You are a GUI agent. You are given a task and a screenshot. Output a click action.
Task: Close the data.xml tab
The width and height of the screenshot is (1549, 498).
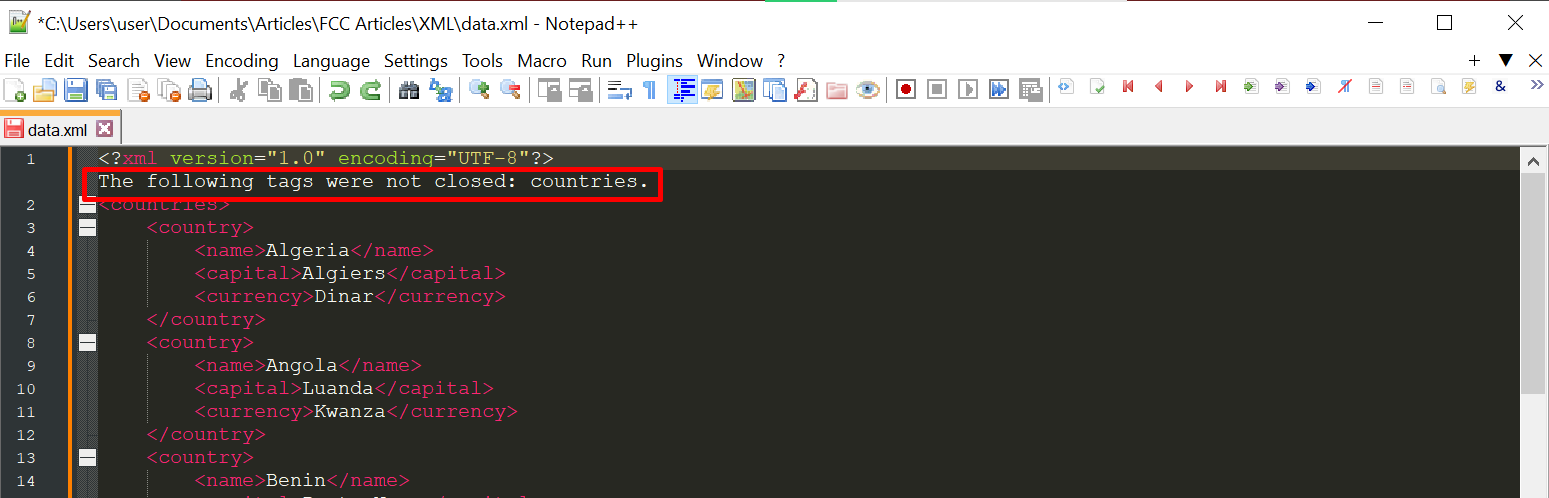104,129
